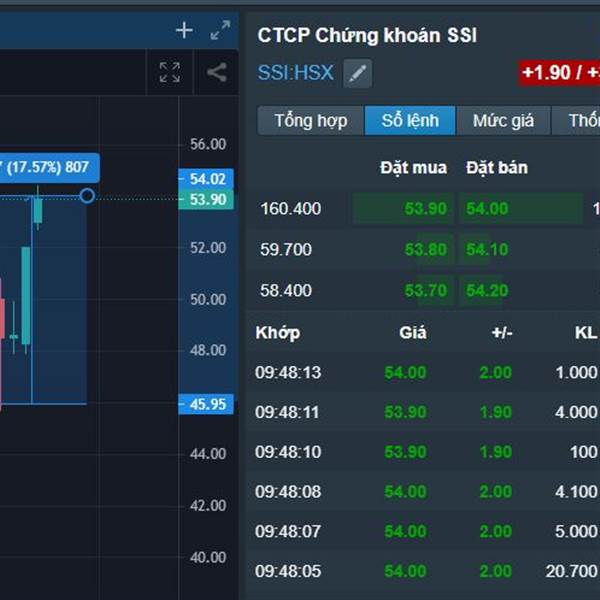Click the 53.90 current price axis label
Viewport: 600px width, 600px height.
click(x=206, y=200)
